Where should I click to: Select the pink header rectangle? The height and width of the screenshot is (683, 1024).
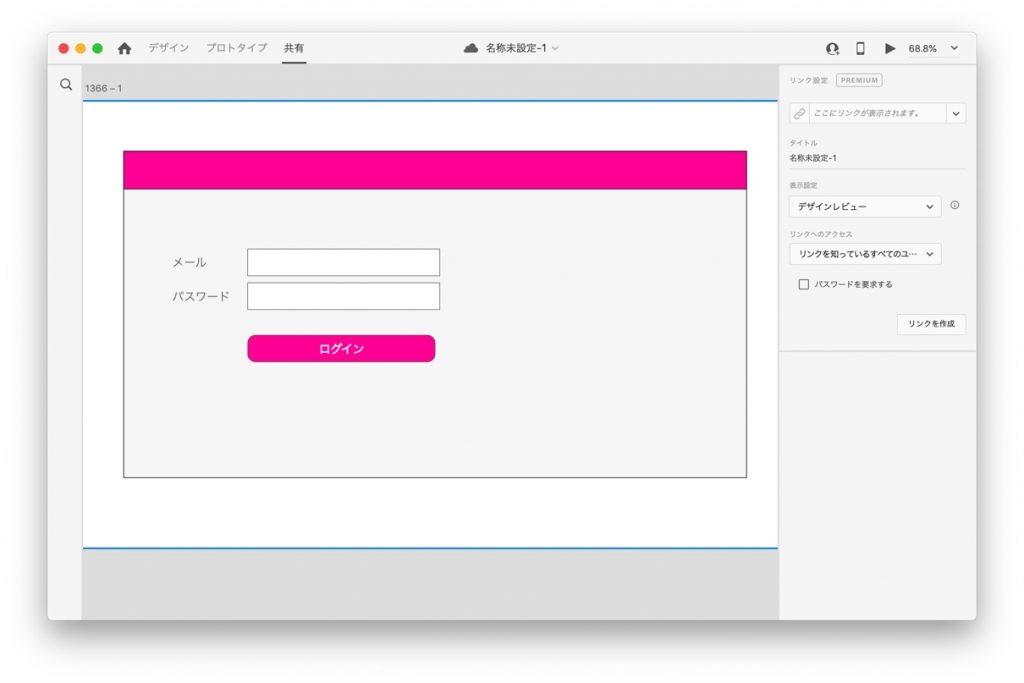point(435,170)
